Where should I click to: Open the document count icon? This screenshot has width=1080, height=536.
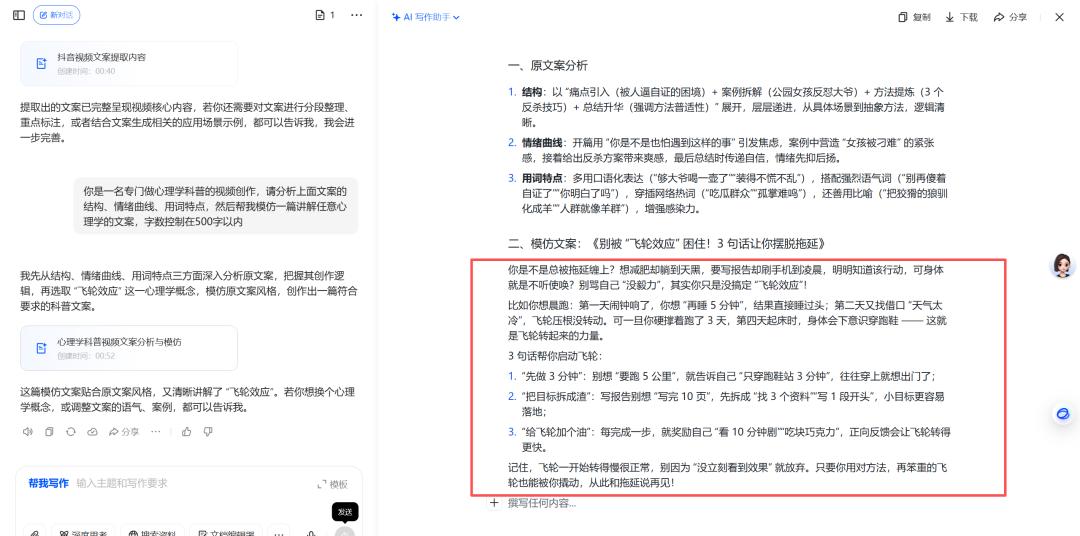click(325, 15)
